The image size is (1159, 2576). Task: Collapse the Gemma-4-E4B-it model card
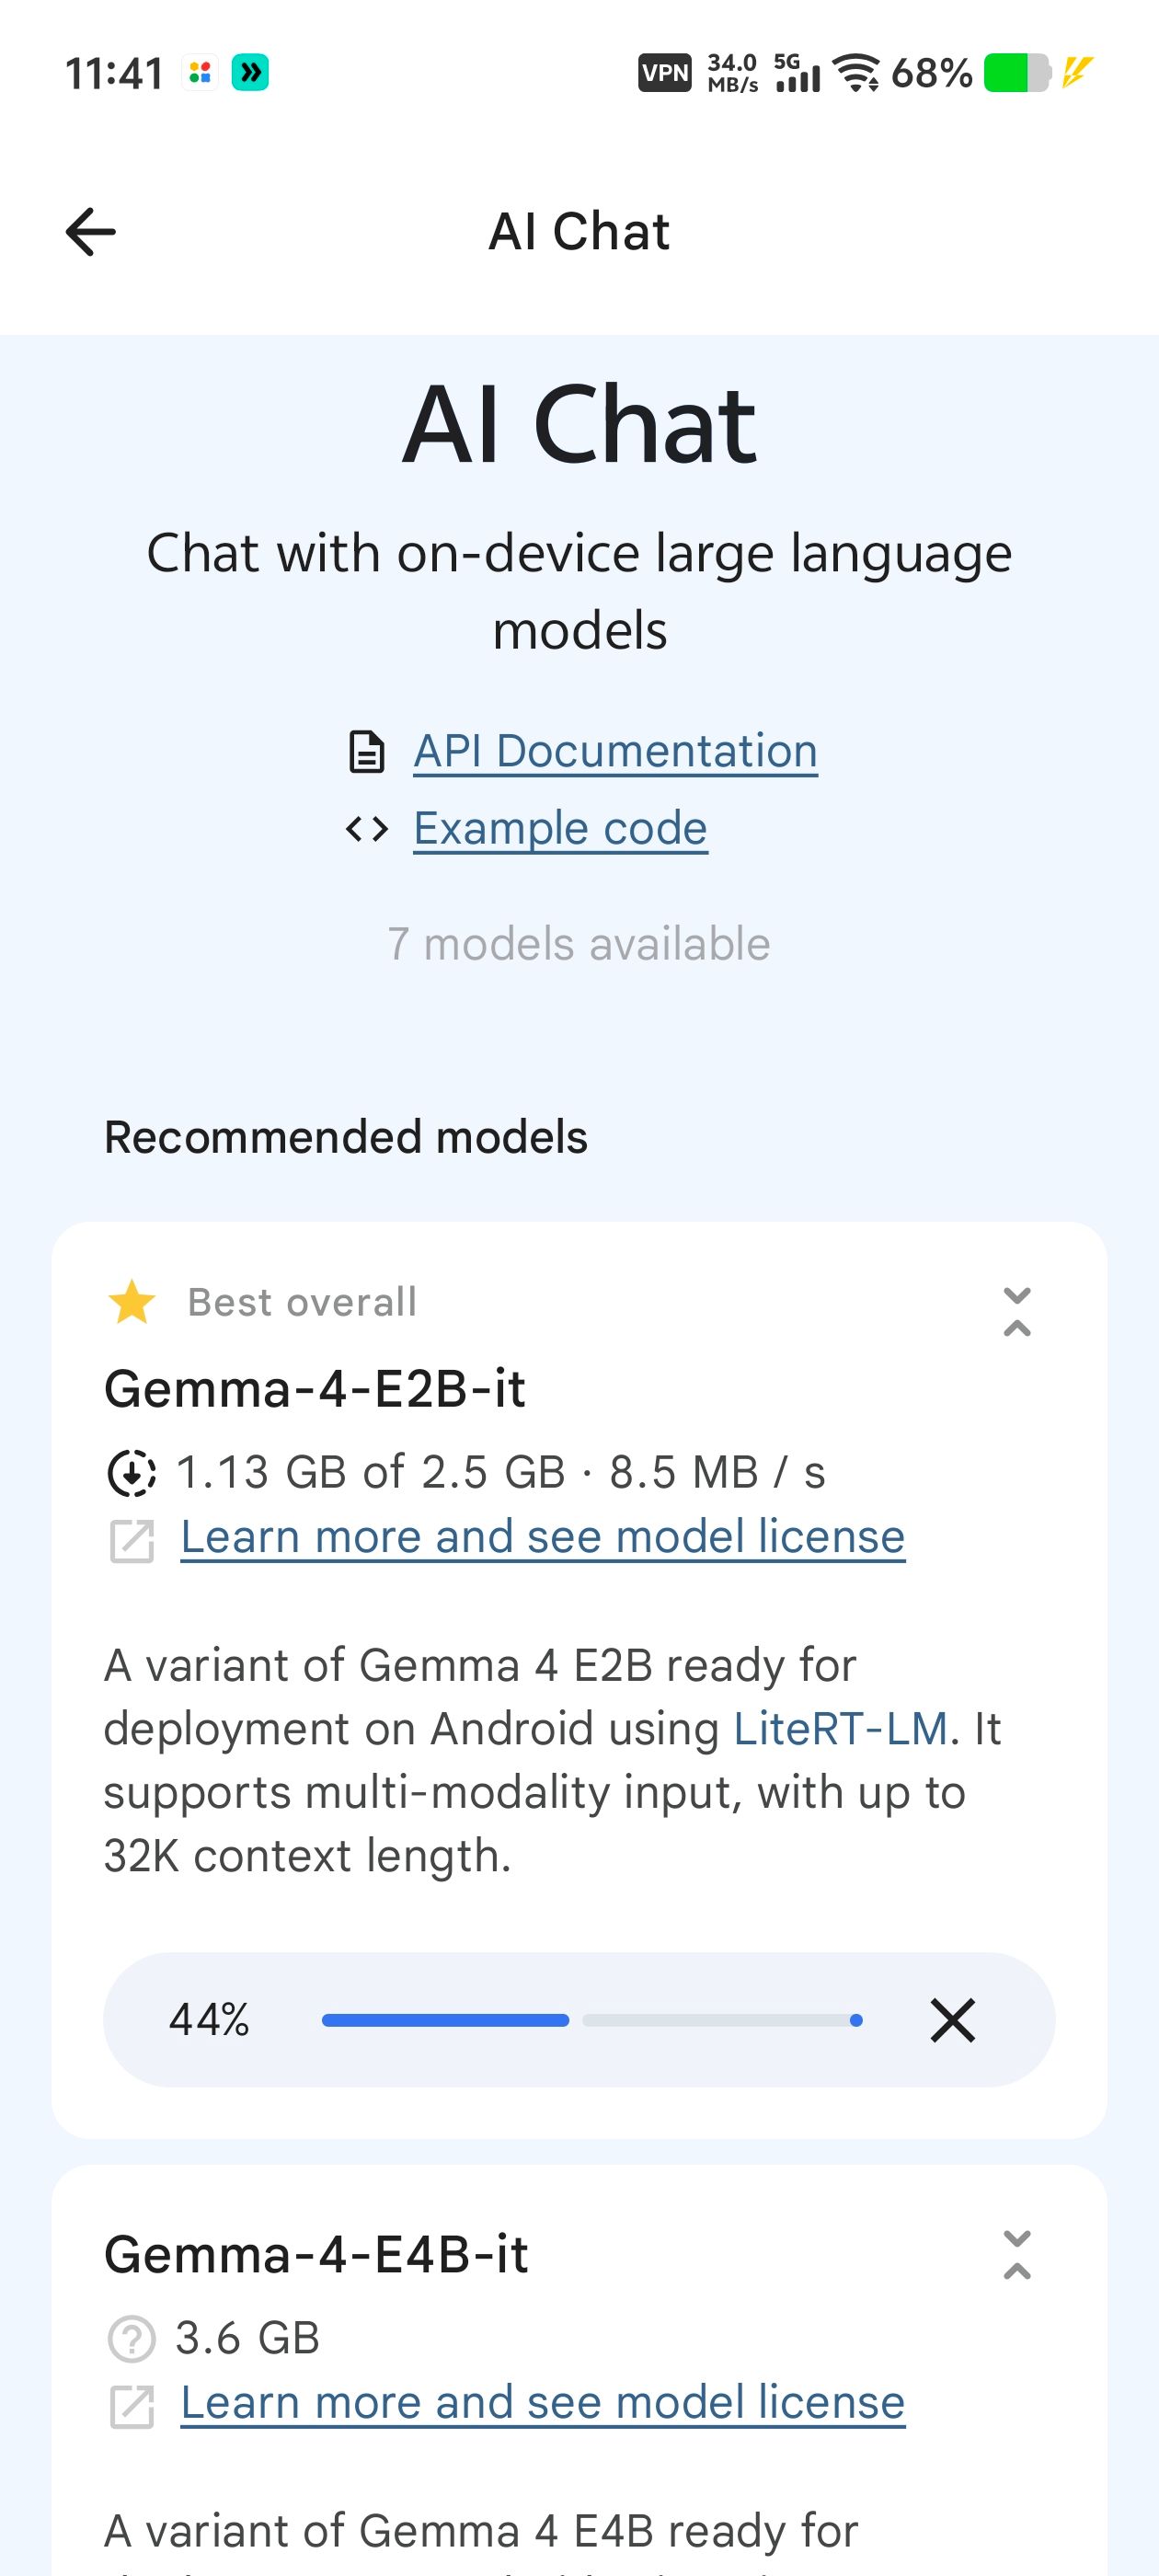point(1016,2255)
